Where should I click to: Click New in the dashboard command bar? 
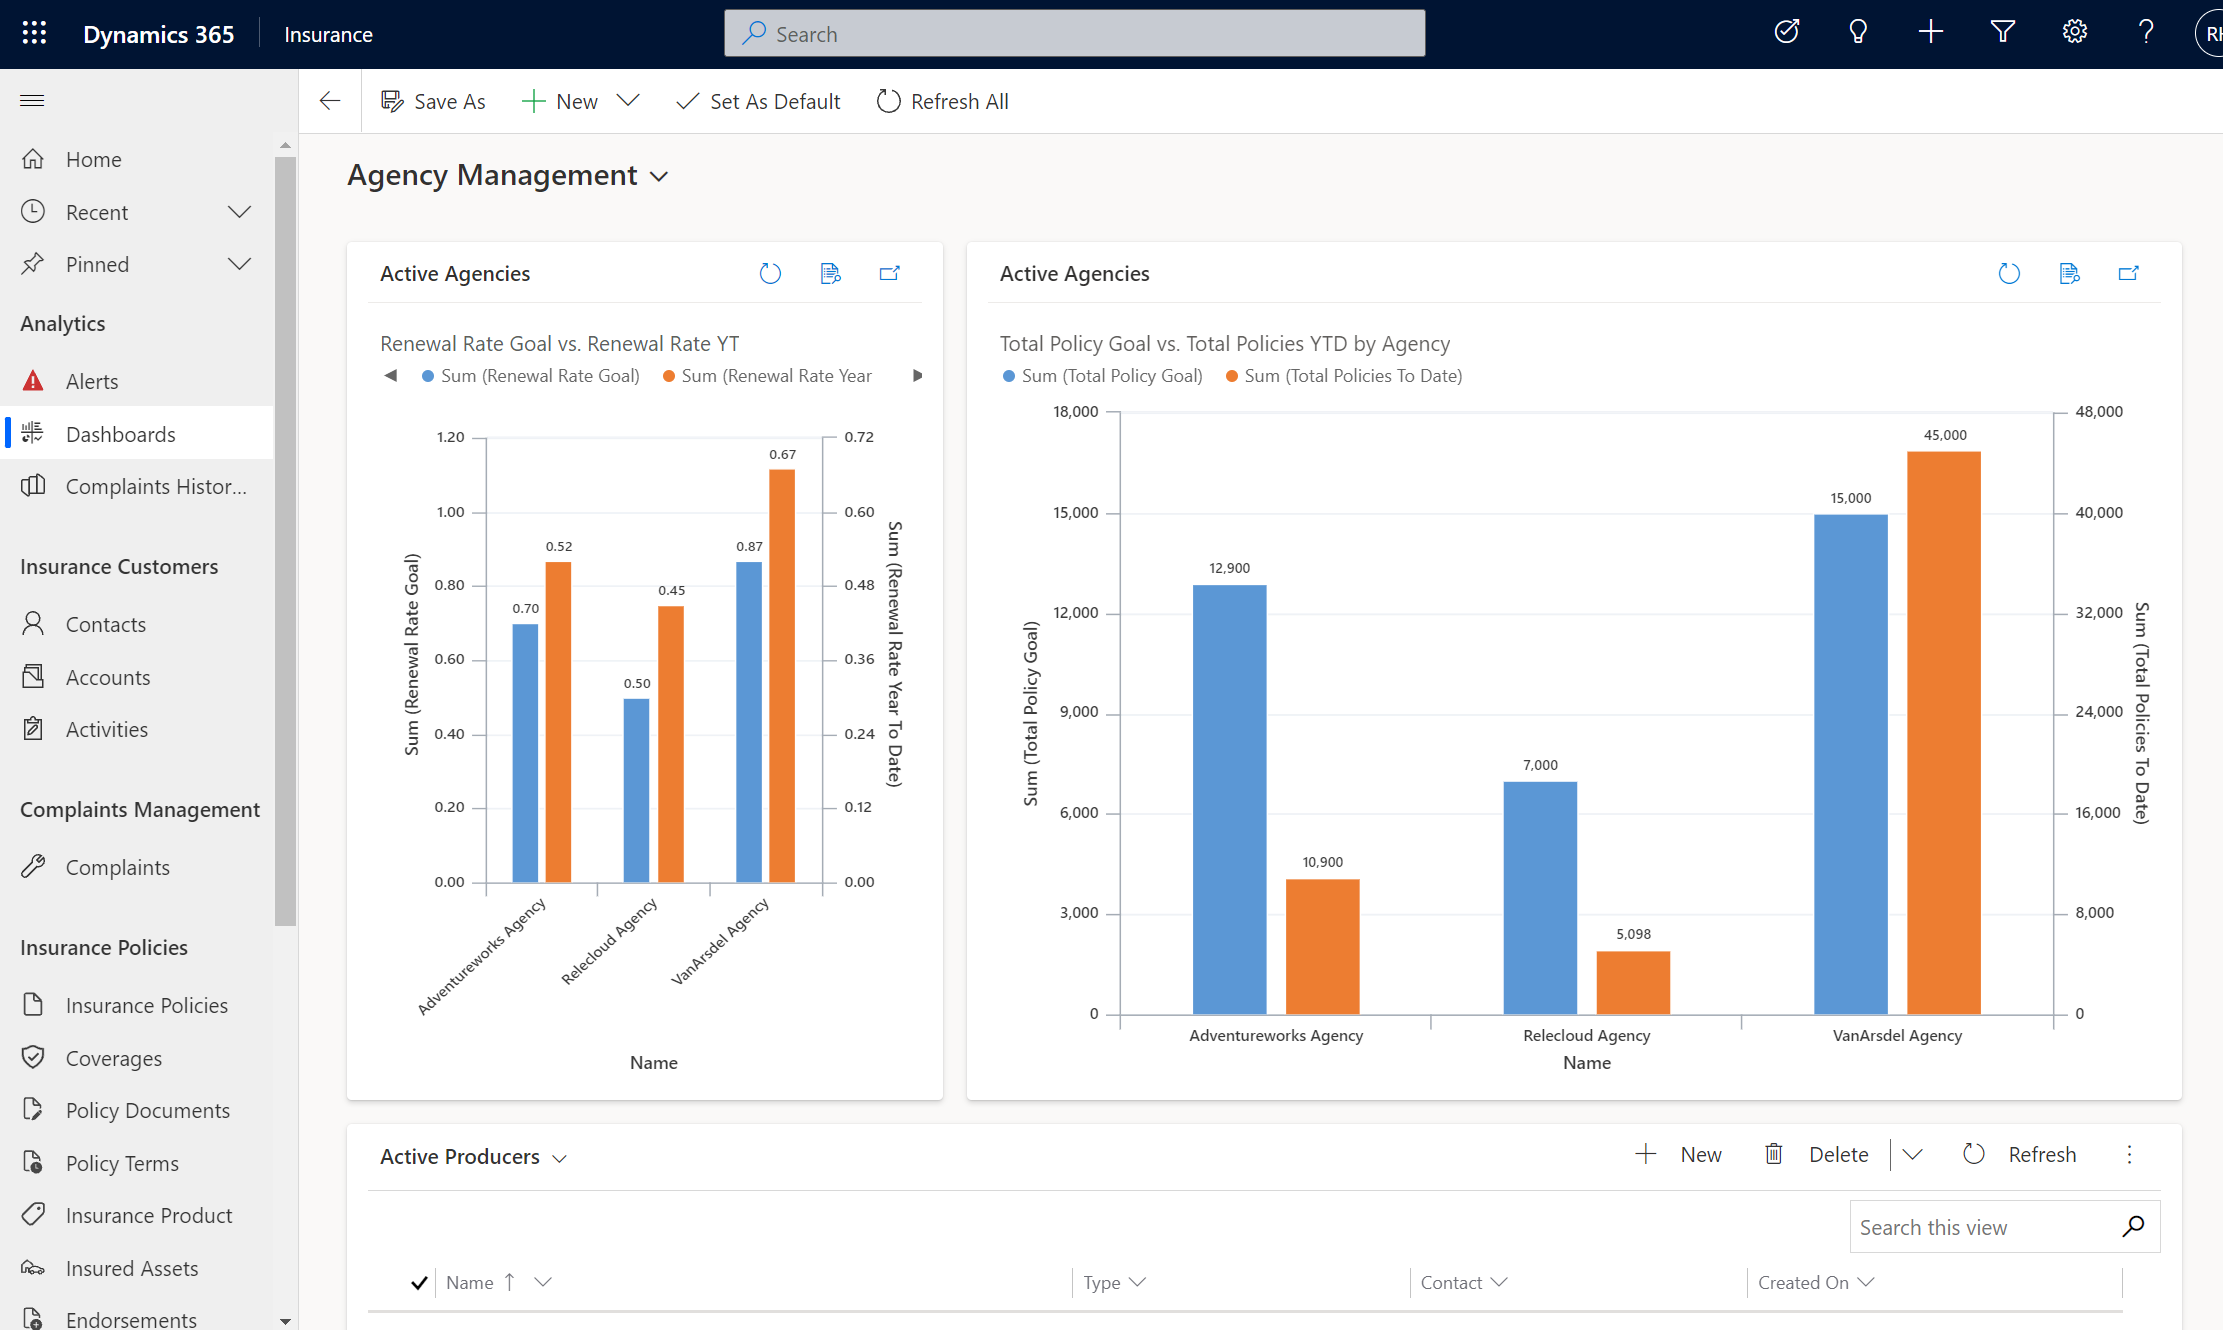[560, 101]
